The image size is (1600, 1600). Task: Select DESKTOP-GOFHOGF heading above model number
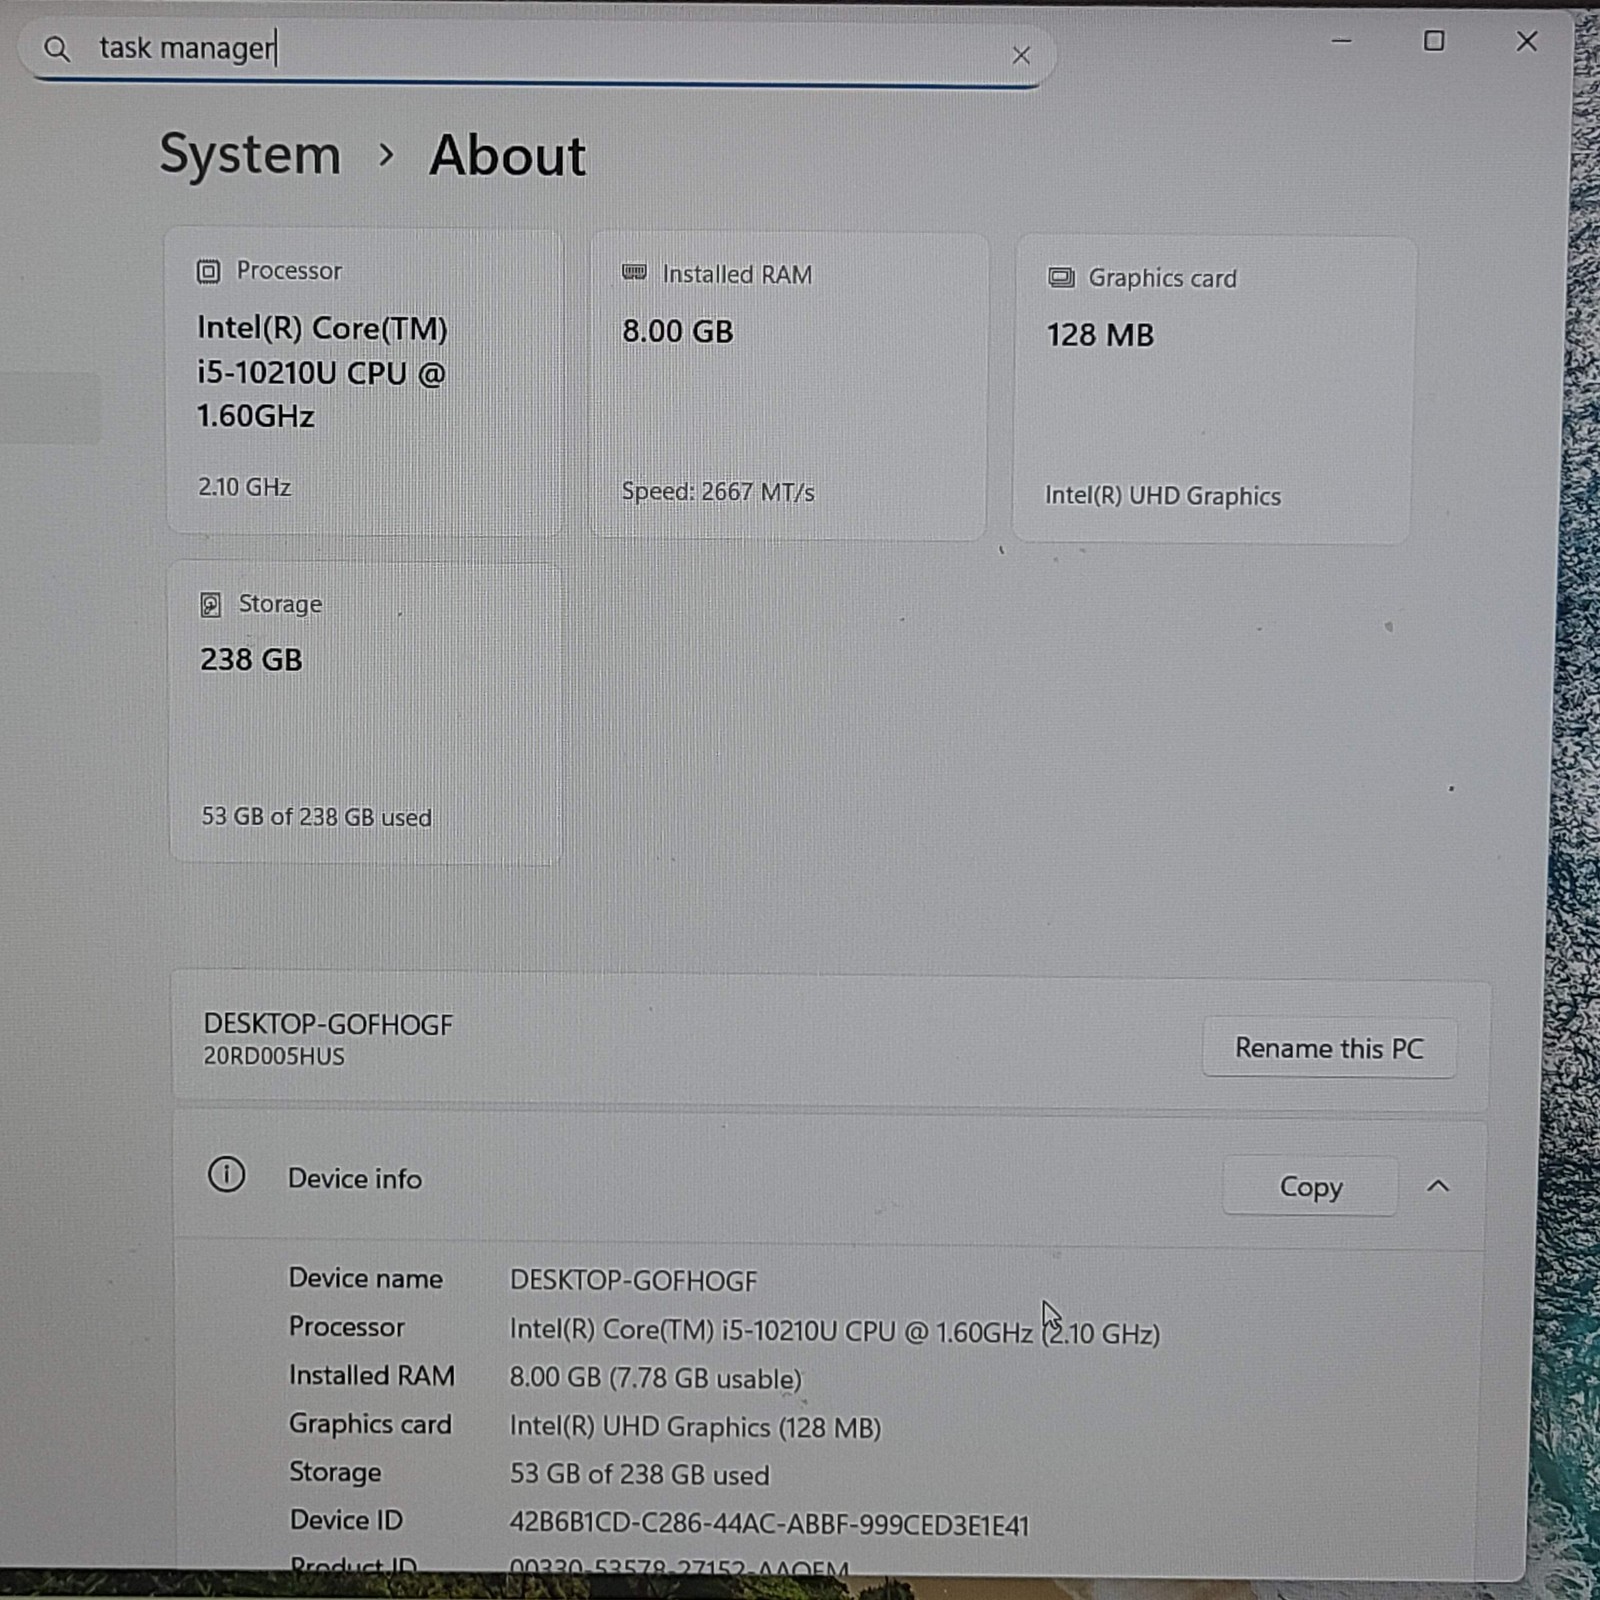click(328, 1024)
